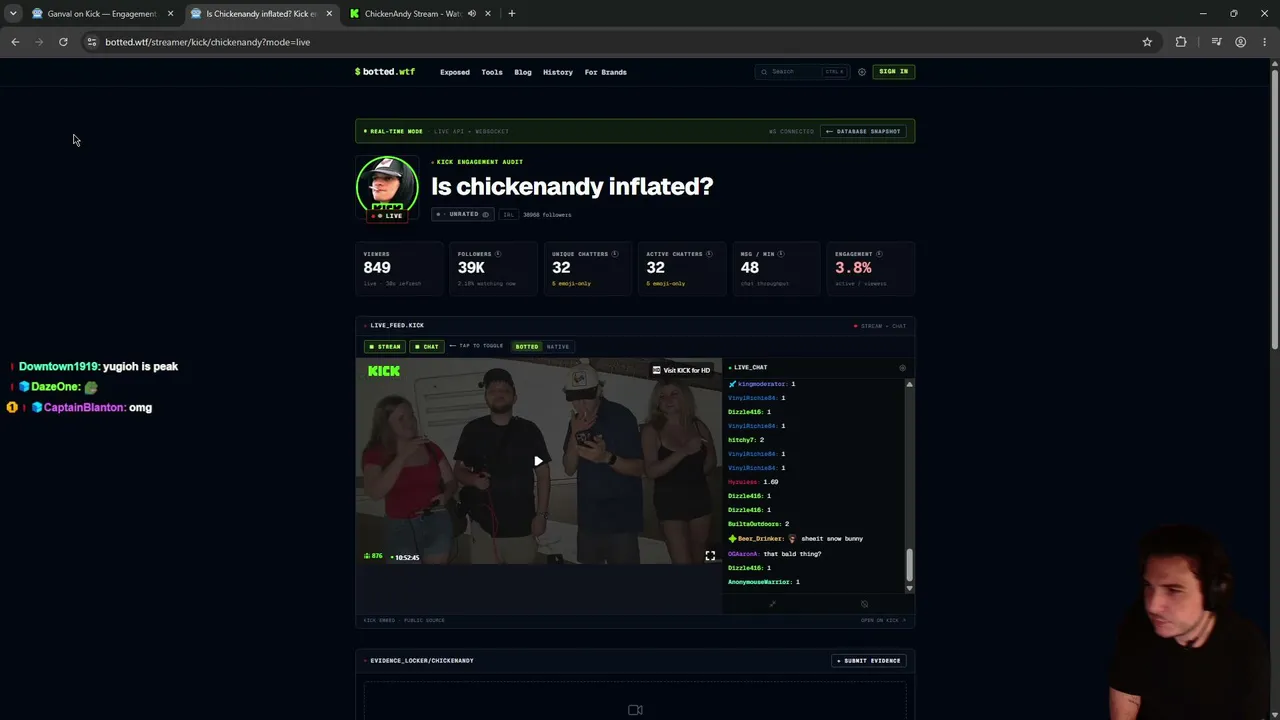
Task: Open the browser extensions menu
Action: pyautogui.click(x=1181, y=42)
